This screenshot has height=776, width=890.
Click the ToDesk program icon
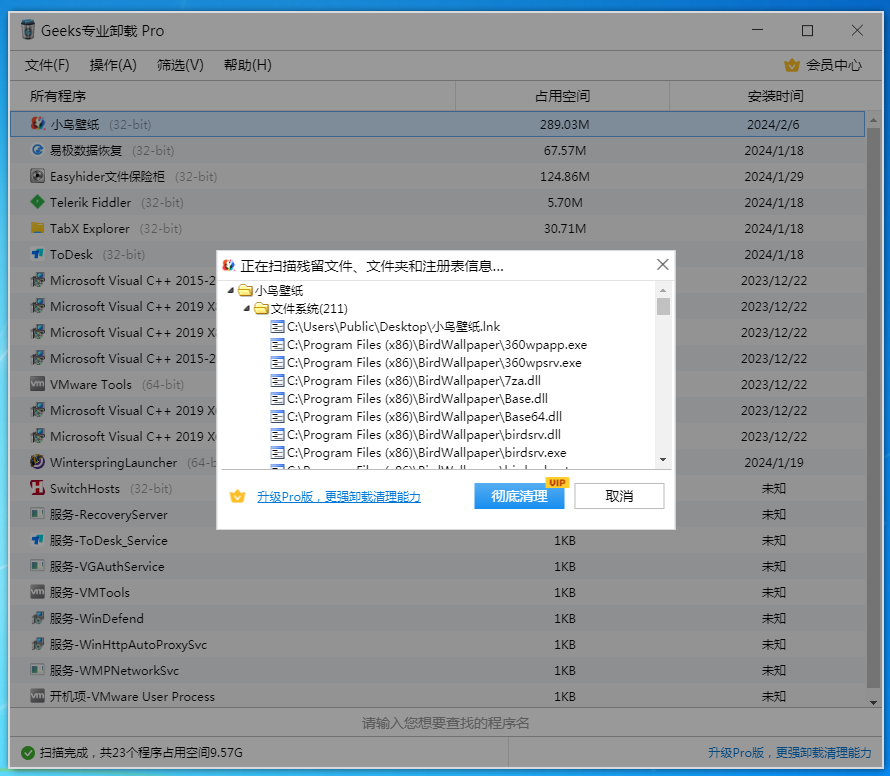37,254
